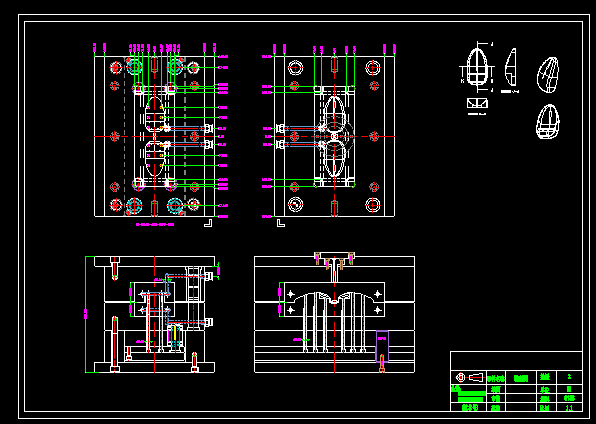Select the first-angle projection symbol in title block

point(469,378)
